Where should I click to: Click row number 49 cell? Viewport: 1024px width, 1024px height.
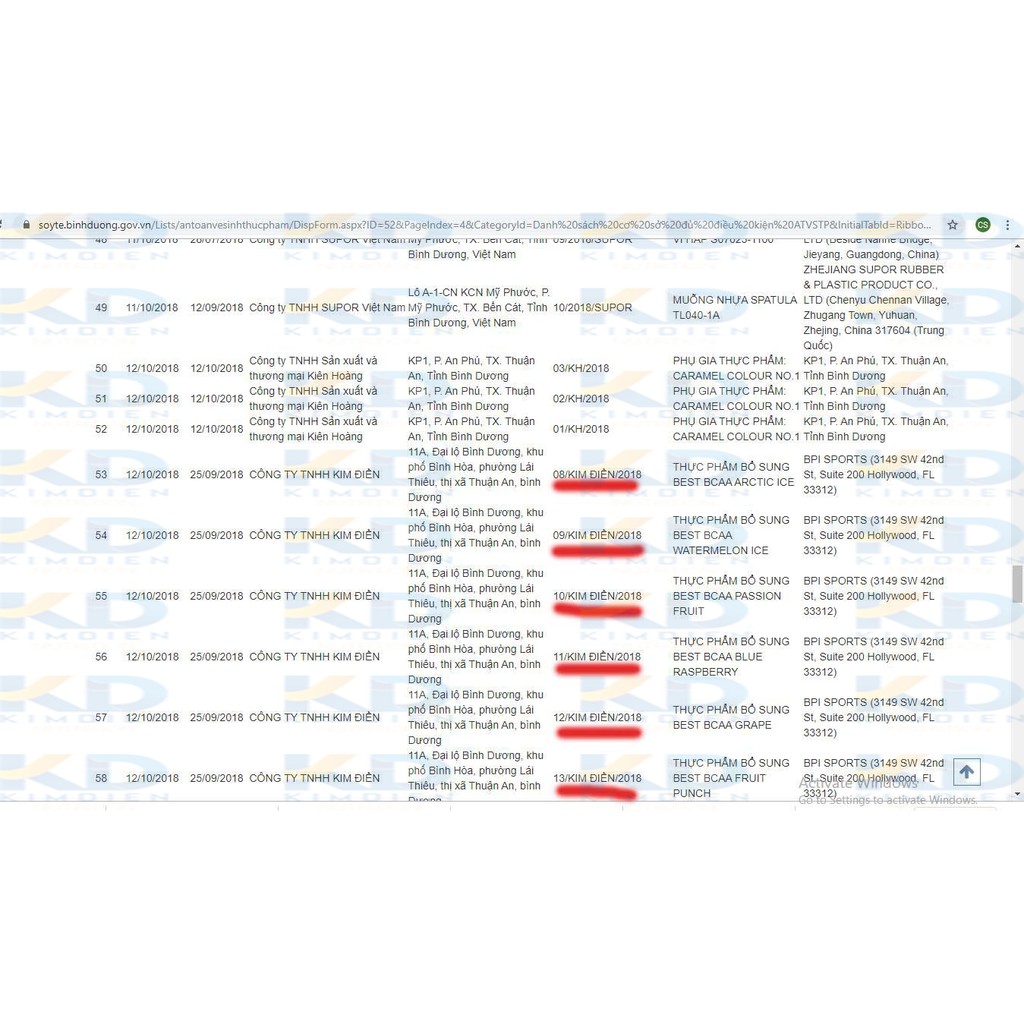(101, 307)
